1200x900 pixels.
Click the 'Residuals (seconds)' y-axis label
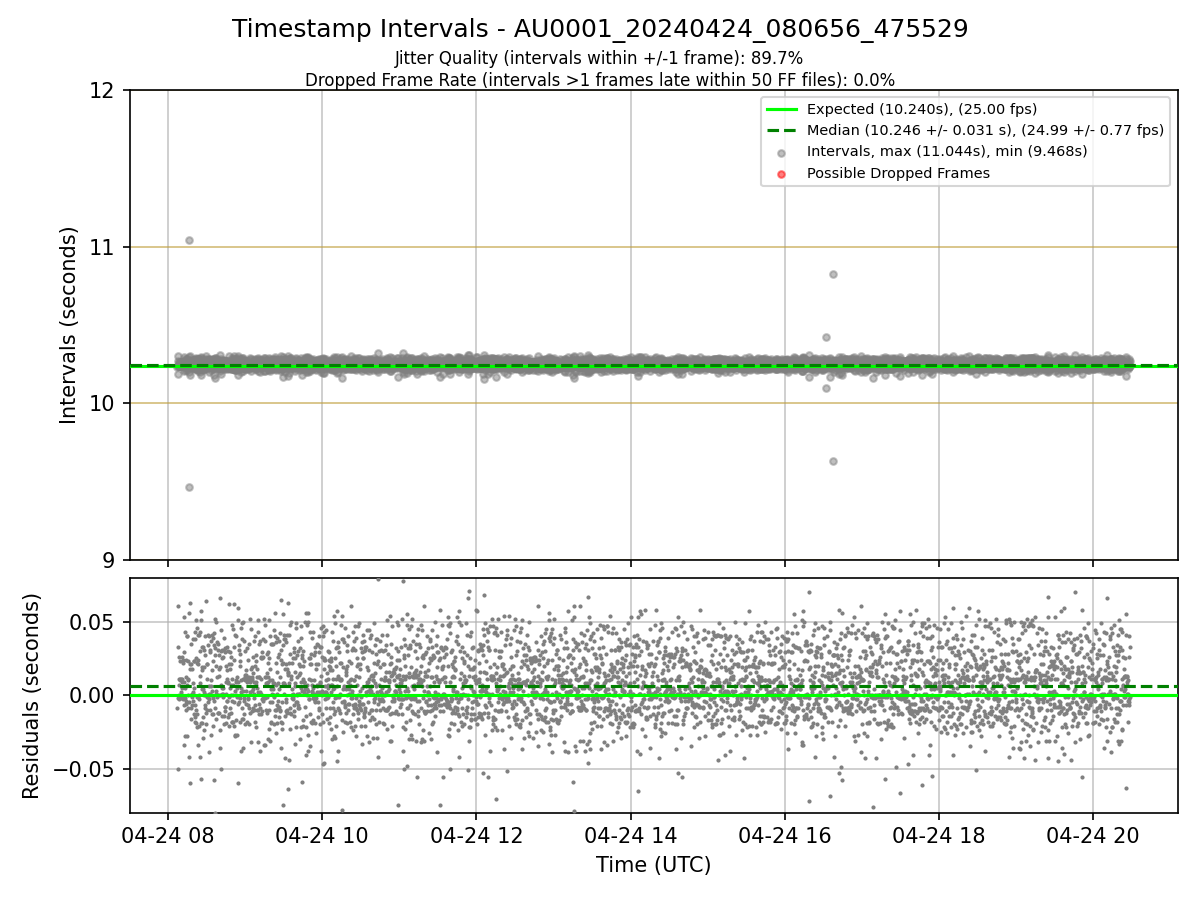[x=32, y=696]
